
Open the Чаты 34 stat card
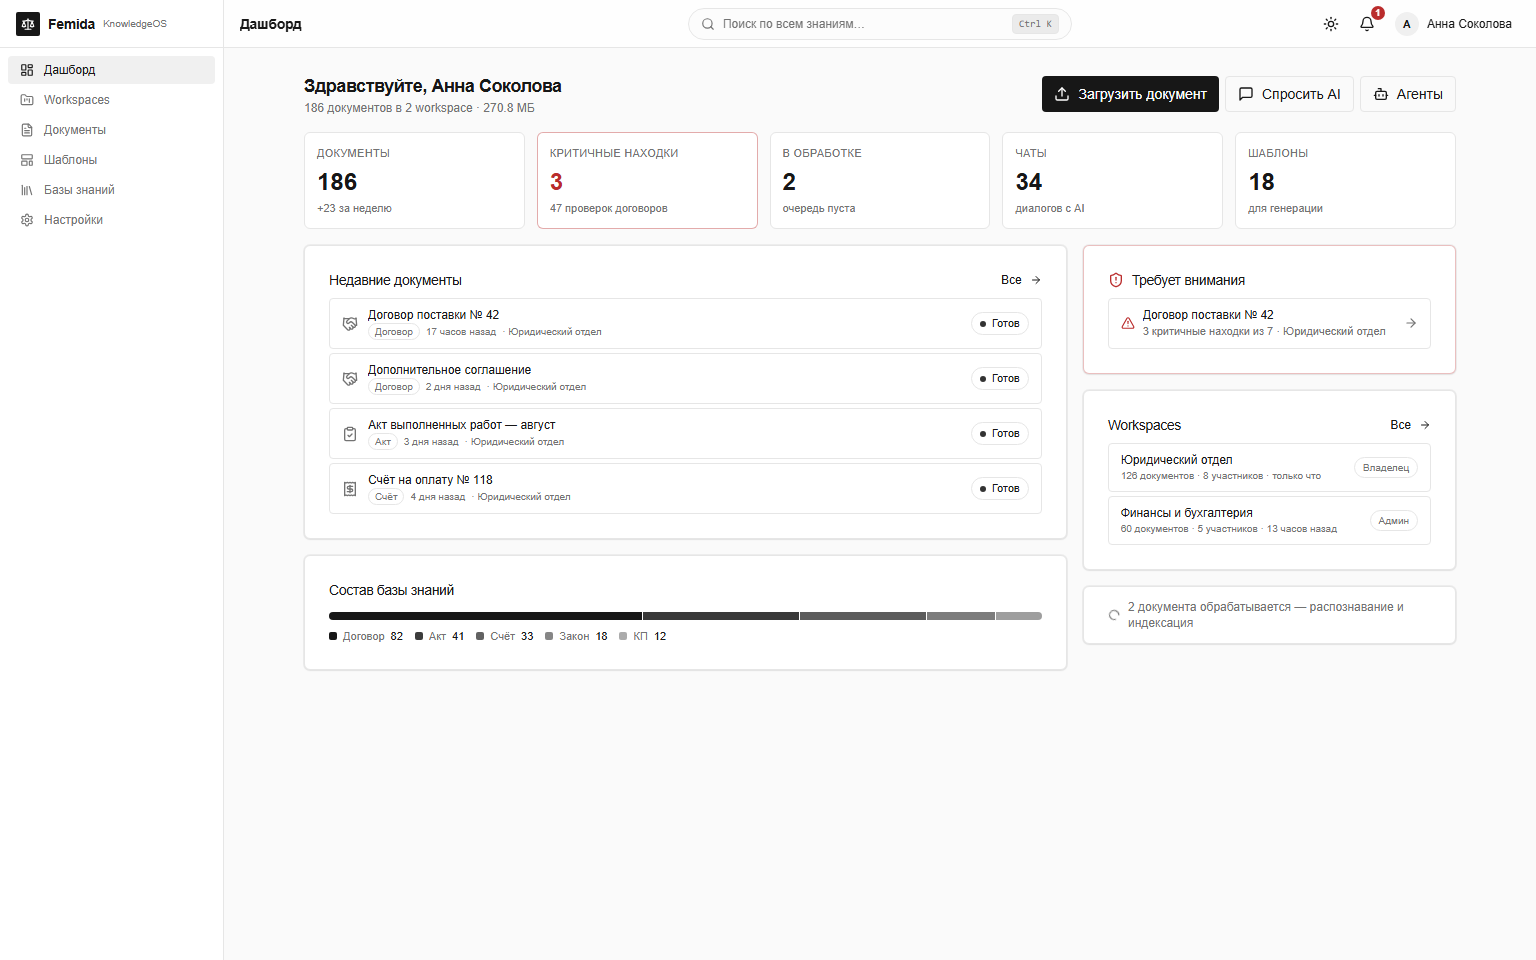point(1112,181)
